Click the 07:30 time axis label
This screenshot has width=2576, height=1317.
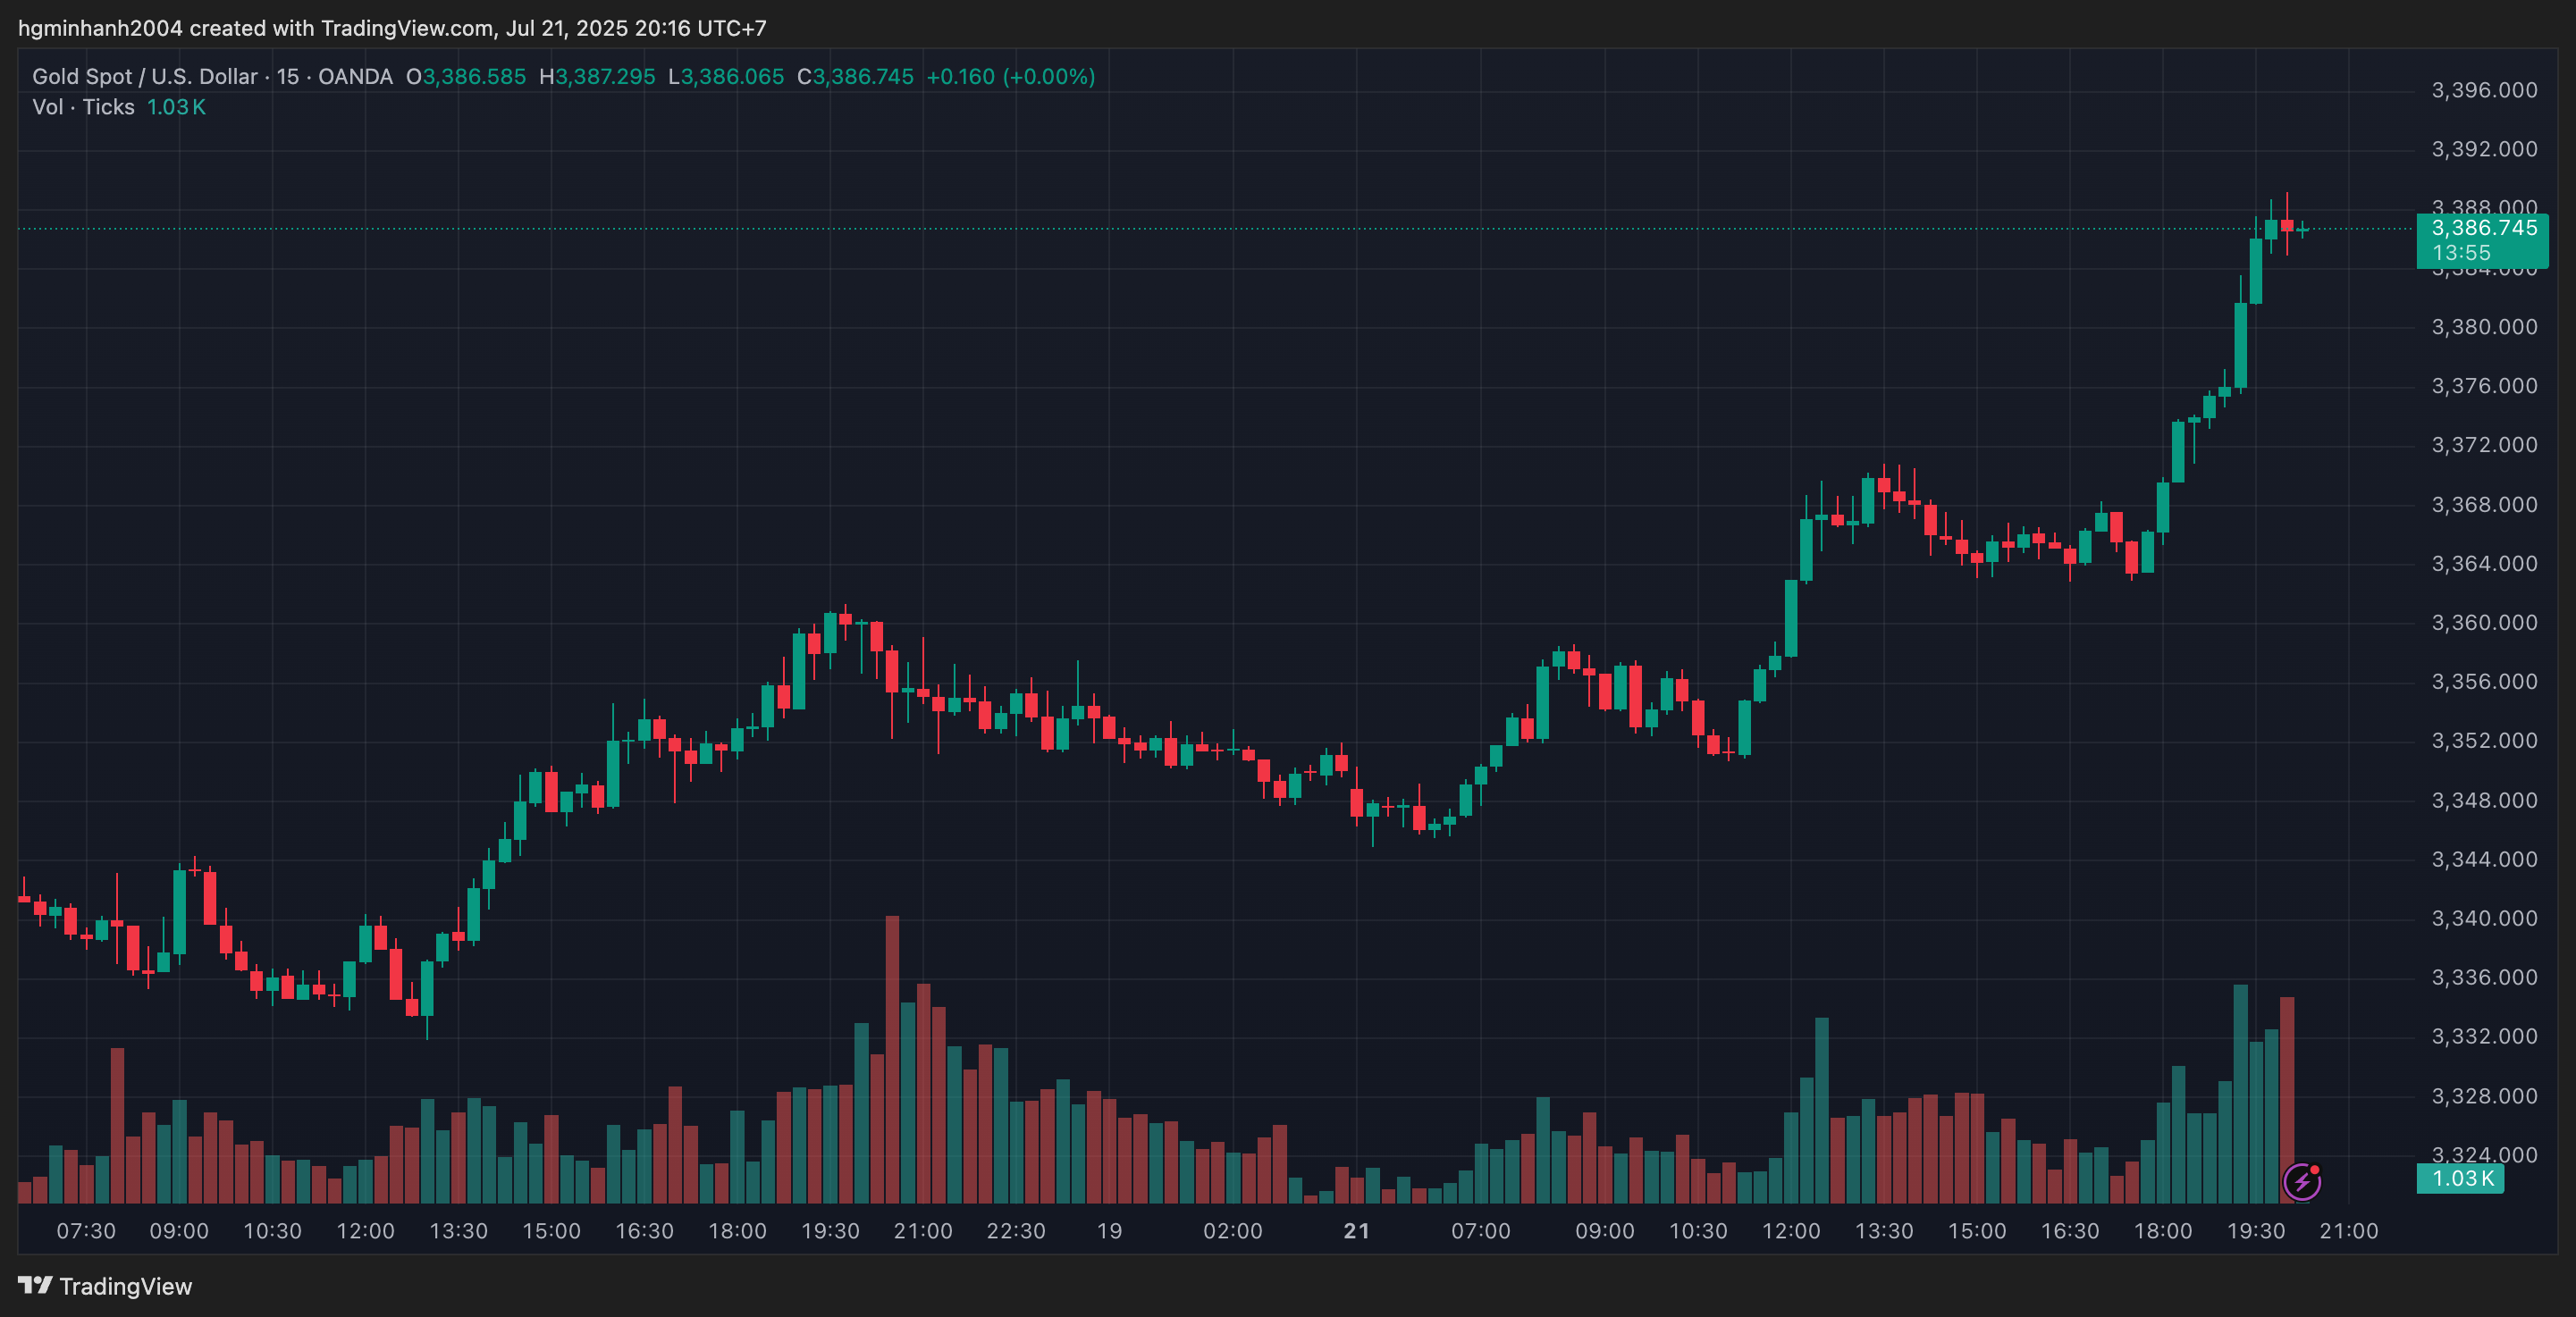[86, 1231]
